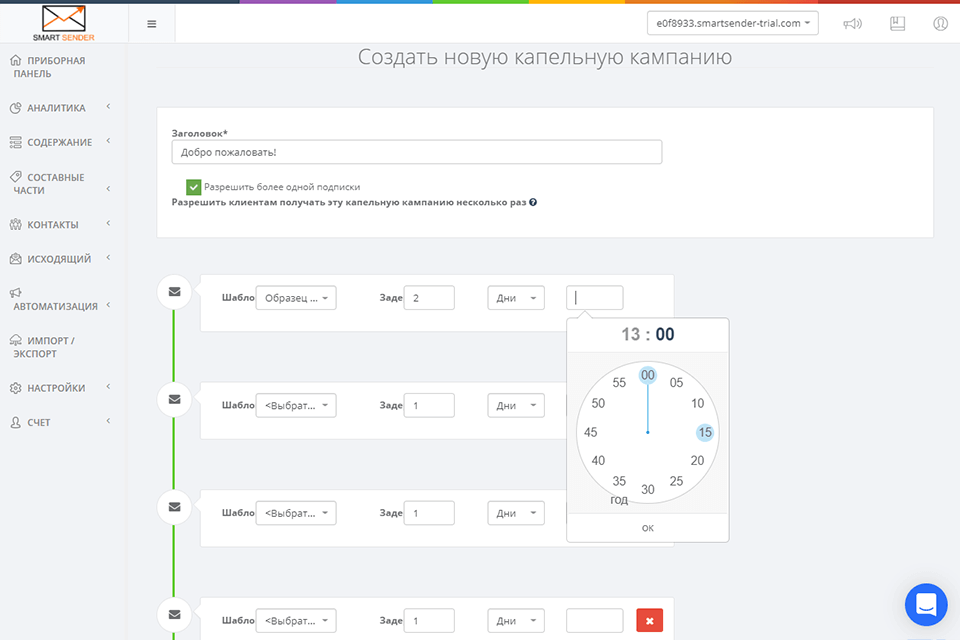The image size is (960, 640).
Task: Open Приборная панель in sidebar
Action: 48,67
